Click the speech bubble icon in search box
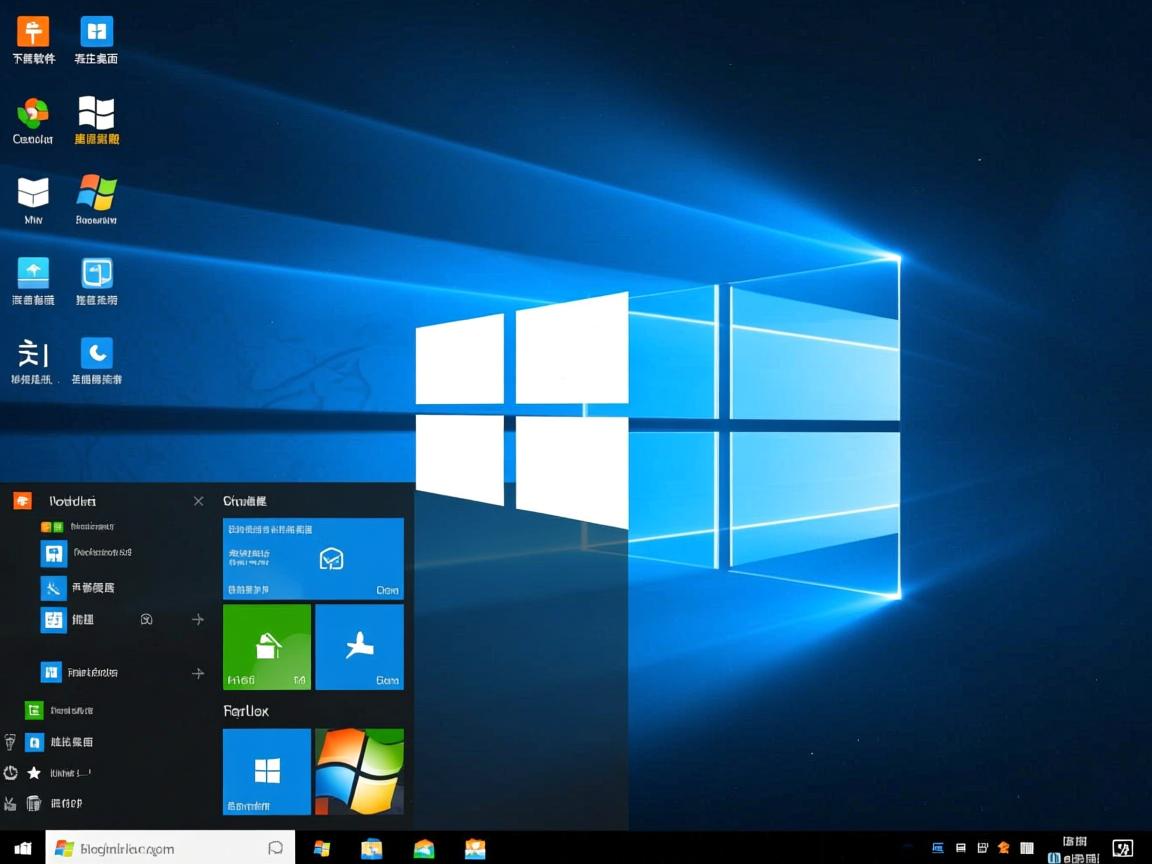Image resolution: width=1152 pixels, height=864 pixels. click(275, 848)
